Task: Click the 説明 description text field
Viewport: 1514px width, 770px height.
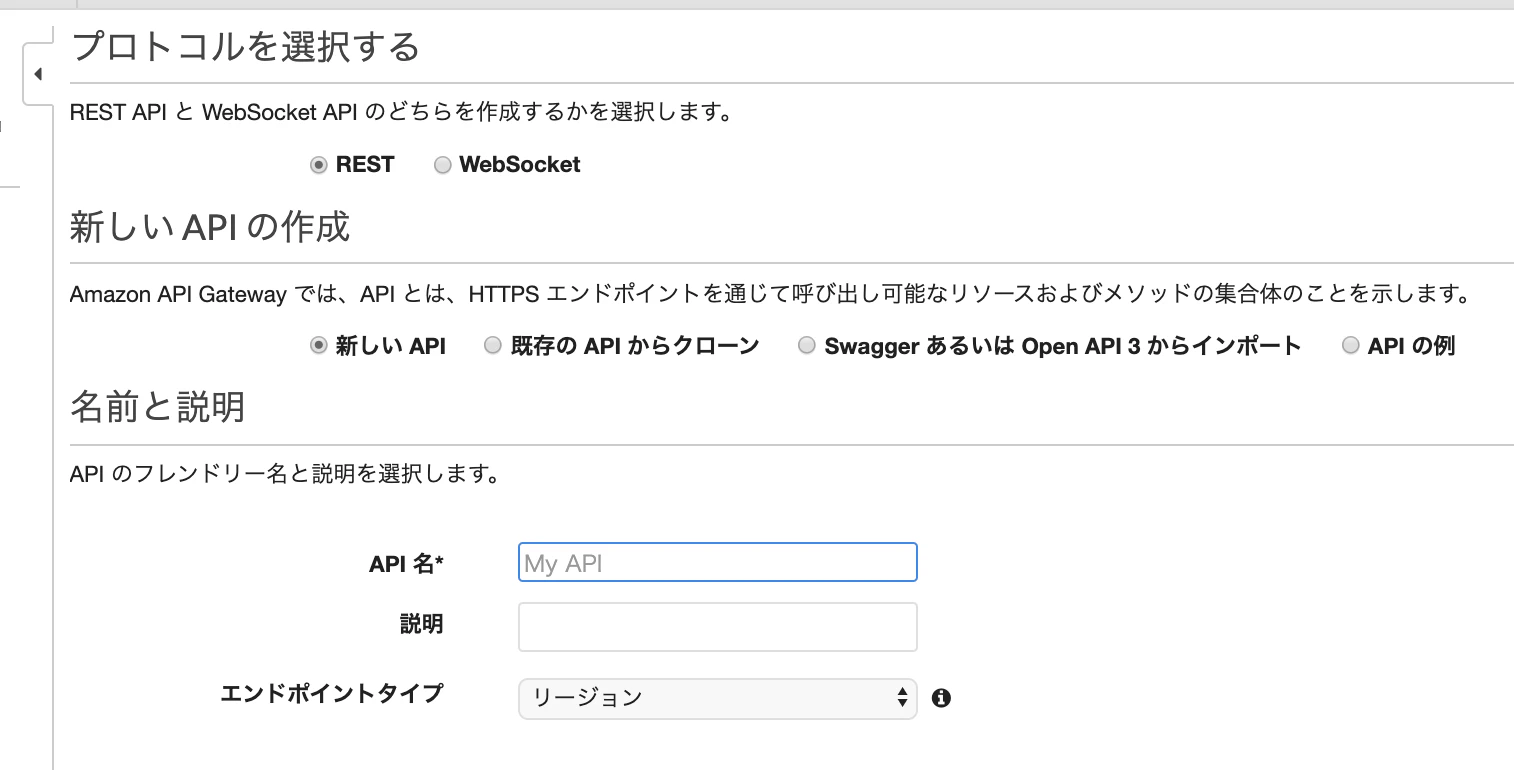Action: pos(717,627)
